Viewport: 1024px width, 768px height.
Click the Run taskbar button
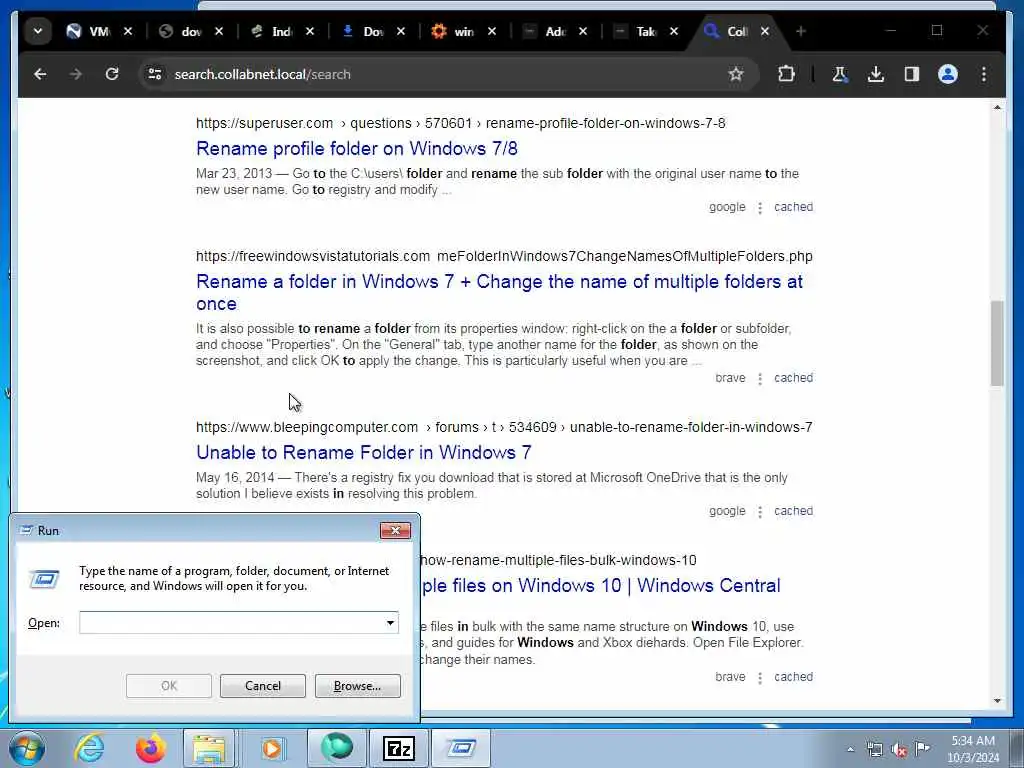(460, 748)
